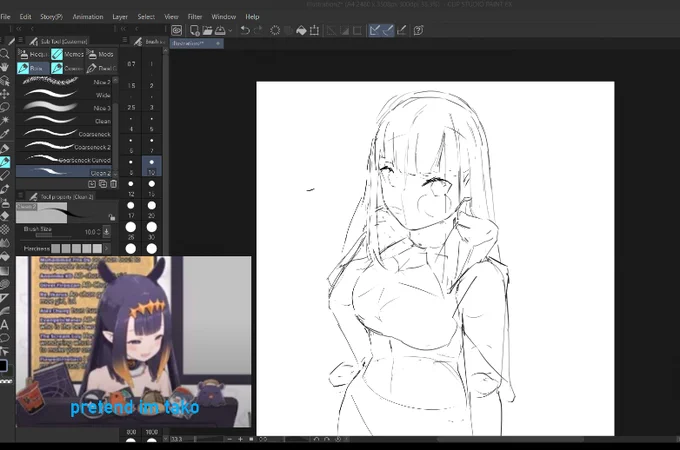Viewport: 680px width, 450px height.
Task: Open the Select menu
Action: coord(146,16)
